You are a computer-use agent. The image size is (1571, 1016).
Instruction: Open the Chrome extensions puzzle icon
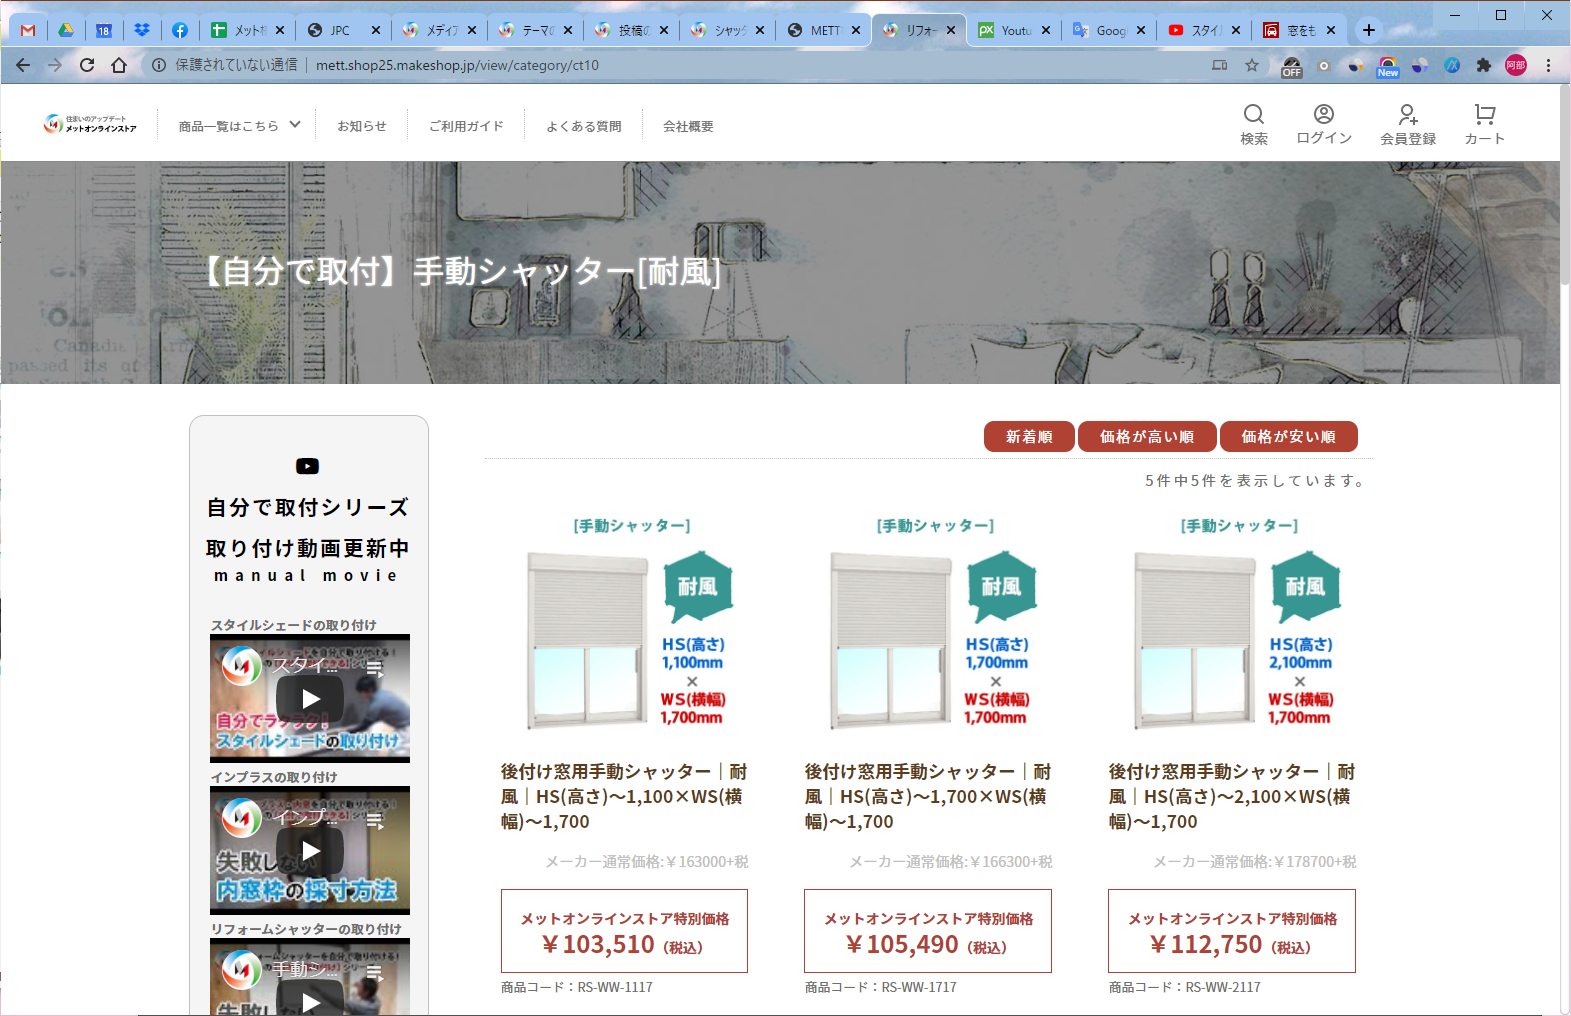pos(1483,65)
